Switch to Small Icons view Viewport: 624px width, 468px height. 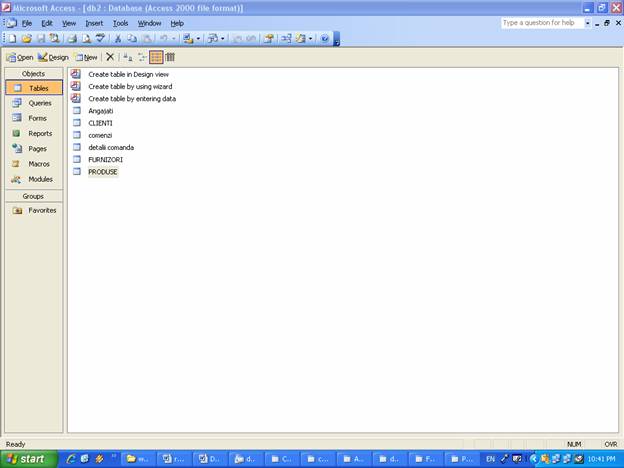pos(142,57)
